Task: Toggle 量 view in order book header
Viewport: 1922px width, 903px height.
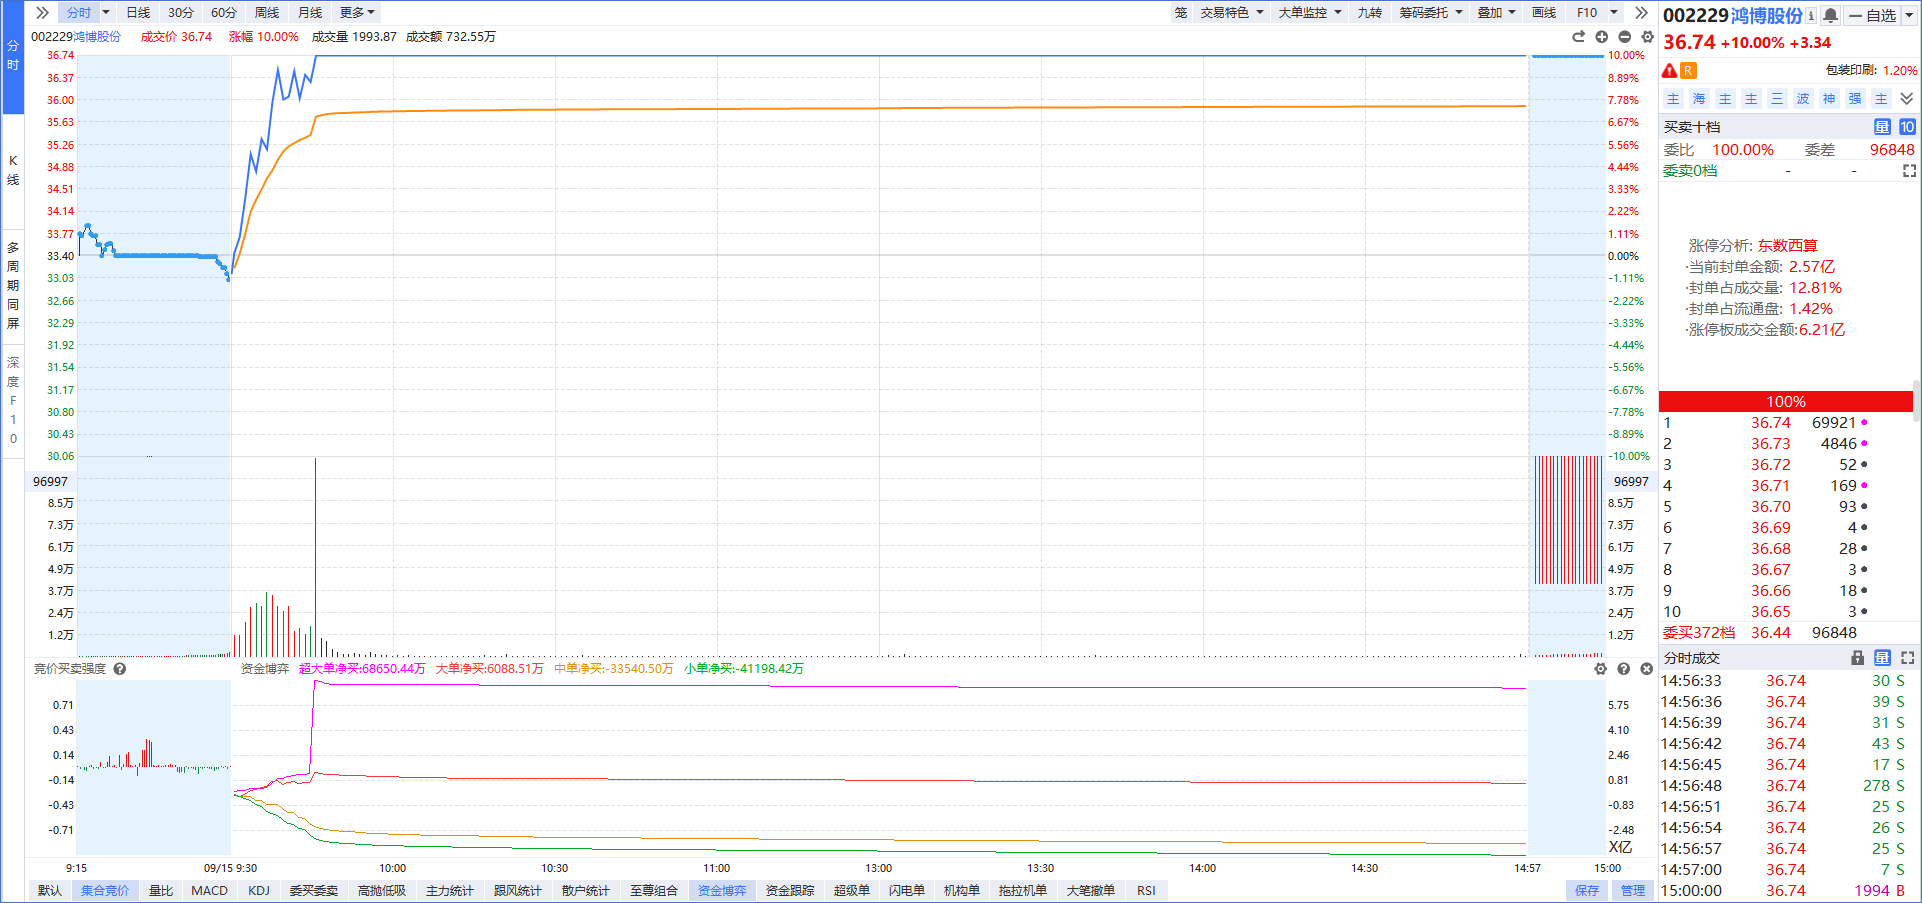Action: point(1882,127)
